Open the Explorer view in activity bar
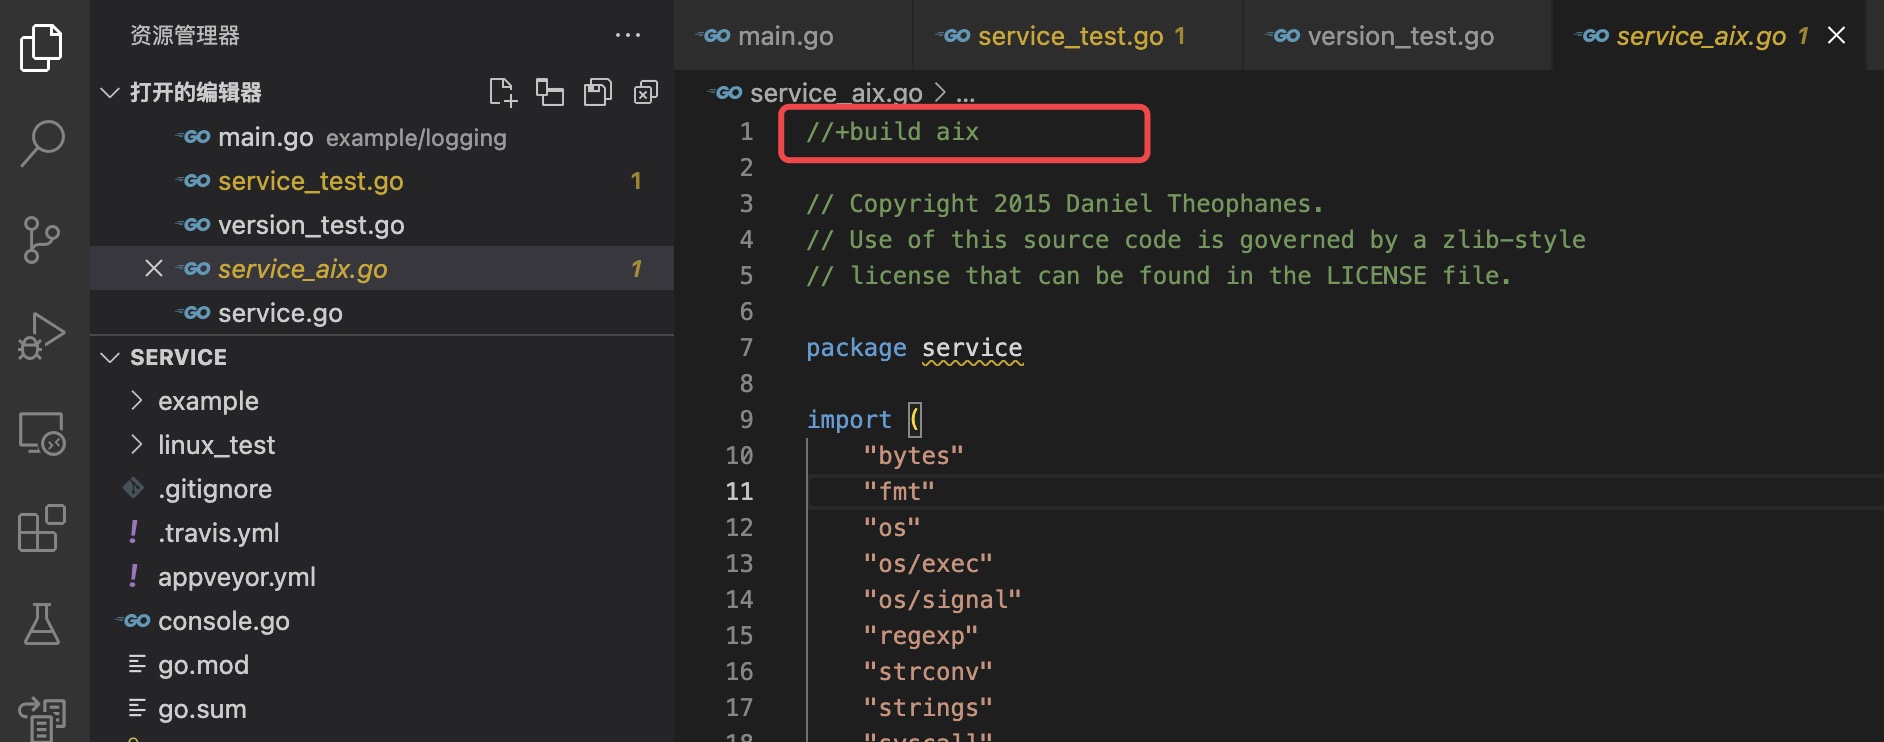This screenshot has width=1884, height=742. click(x=42, y=47)
